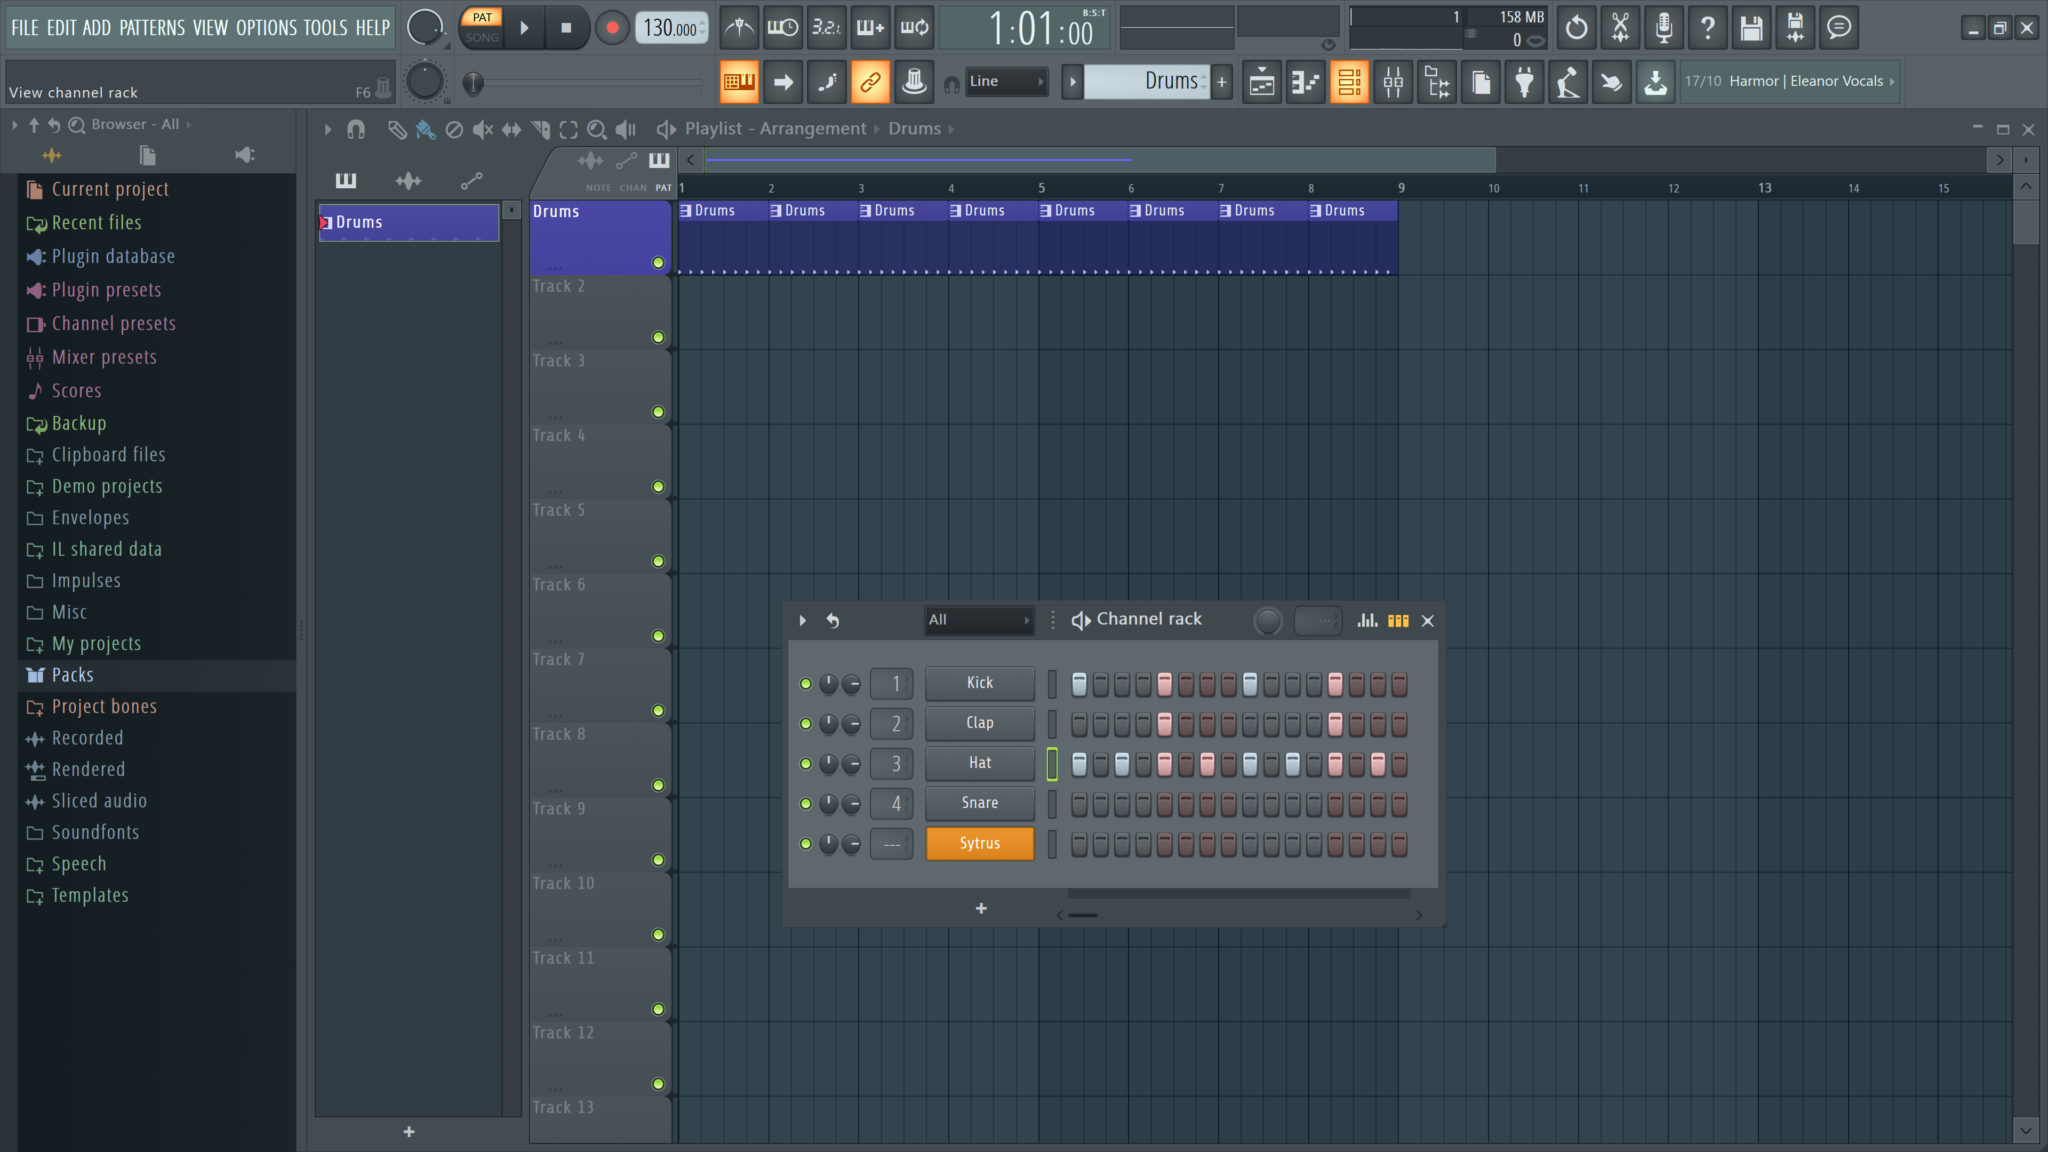Screen dimensions: 2048x1152
Task: Open the graph editor in Channel rack
Action: click(x=1367, y=621)
